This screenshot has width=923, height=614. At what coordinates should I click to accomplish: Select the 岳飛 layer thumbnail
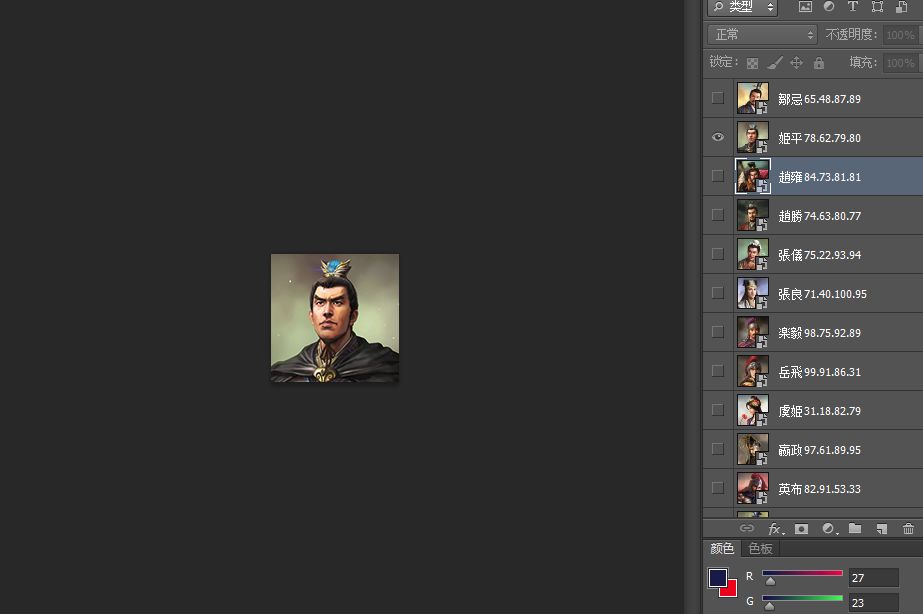[x=753, y=371]
